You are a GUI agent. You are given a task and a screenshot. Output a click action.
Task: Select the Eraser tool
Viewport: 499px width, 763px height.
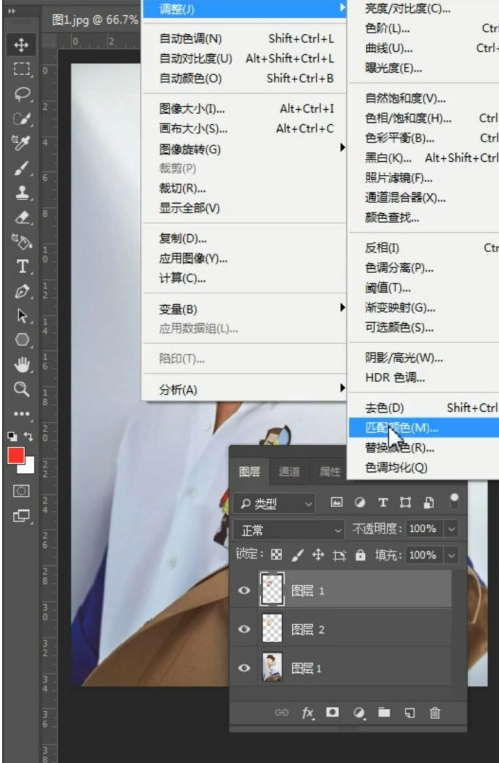(21, 218)
